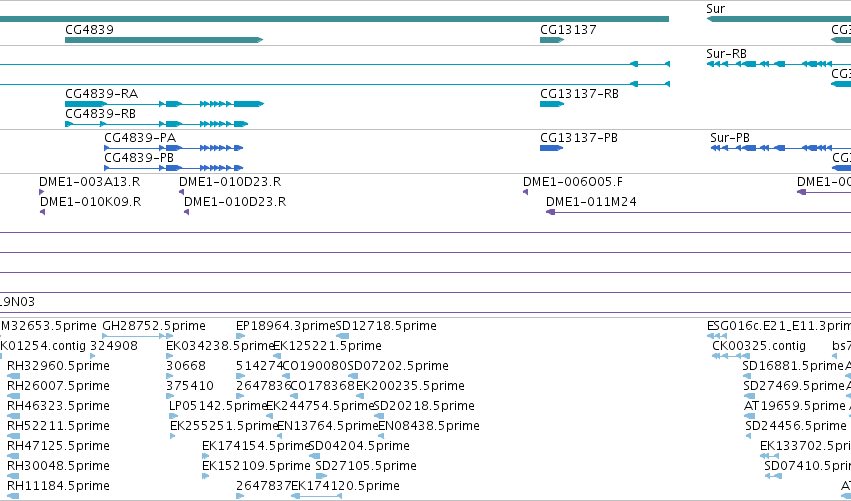Click the SD16881.5prime EST label

(x=793, y=366)
